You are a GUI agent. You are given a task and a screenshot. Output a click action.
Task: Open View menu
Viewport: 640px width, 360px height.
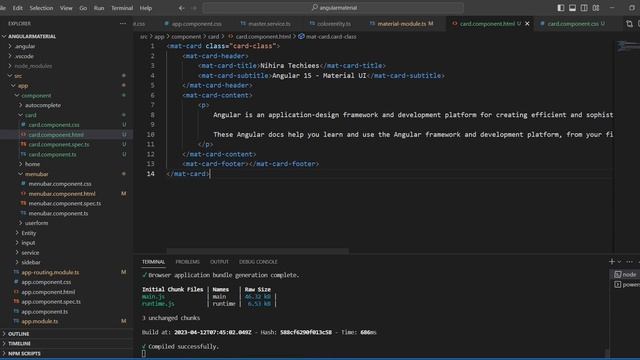point(66,8)
